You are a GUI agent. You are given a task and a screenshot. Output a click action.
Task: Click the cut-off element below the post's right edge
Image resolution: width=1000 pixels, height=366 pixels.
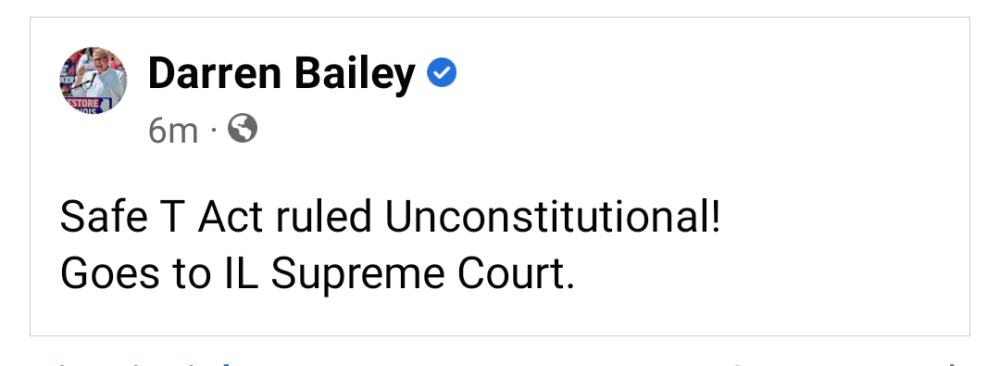click(x=952, y=363)
